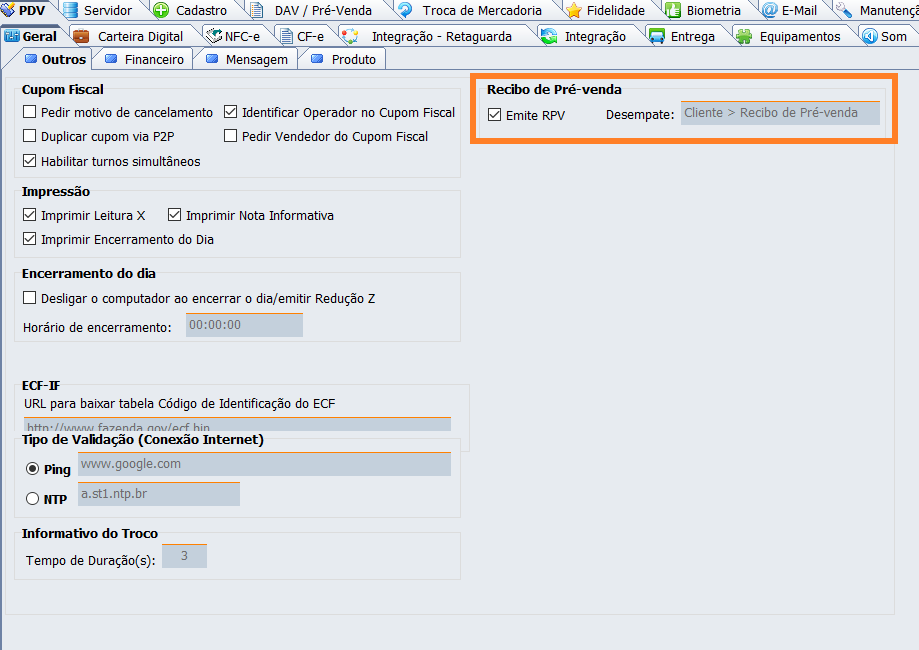Image resolution: width=919 pixels, height=650 pixels.
Task: Click the document icon on DAV / Pré-Venda tab
Action: point(258,11)
